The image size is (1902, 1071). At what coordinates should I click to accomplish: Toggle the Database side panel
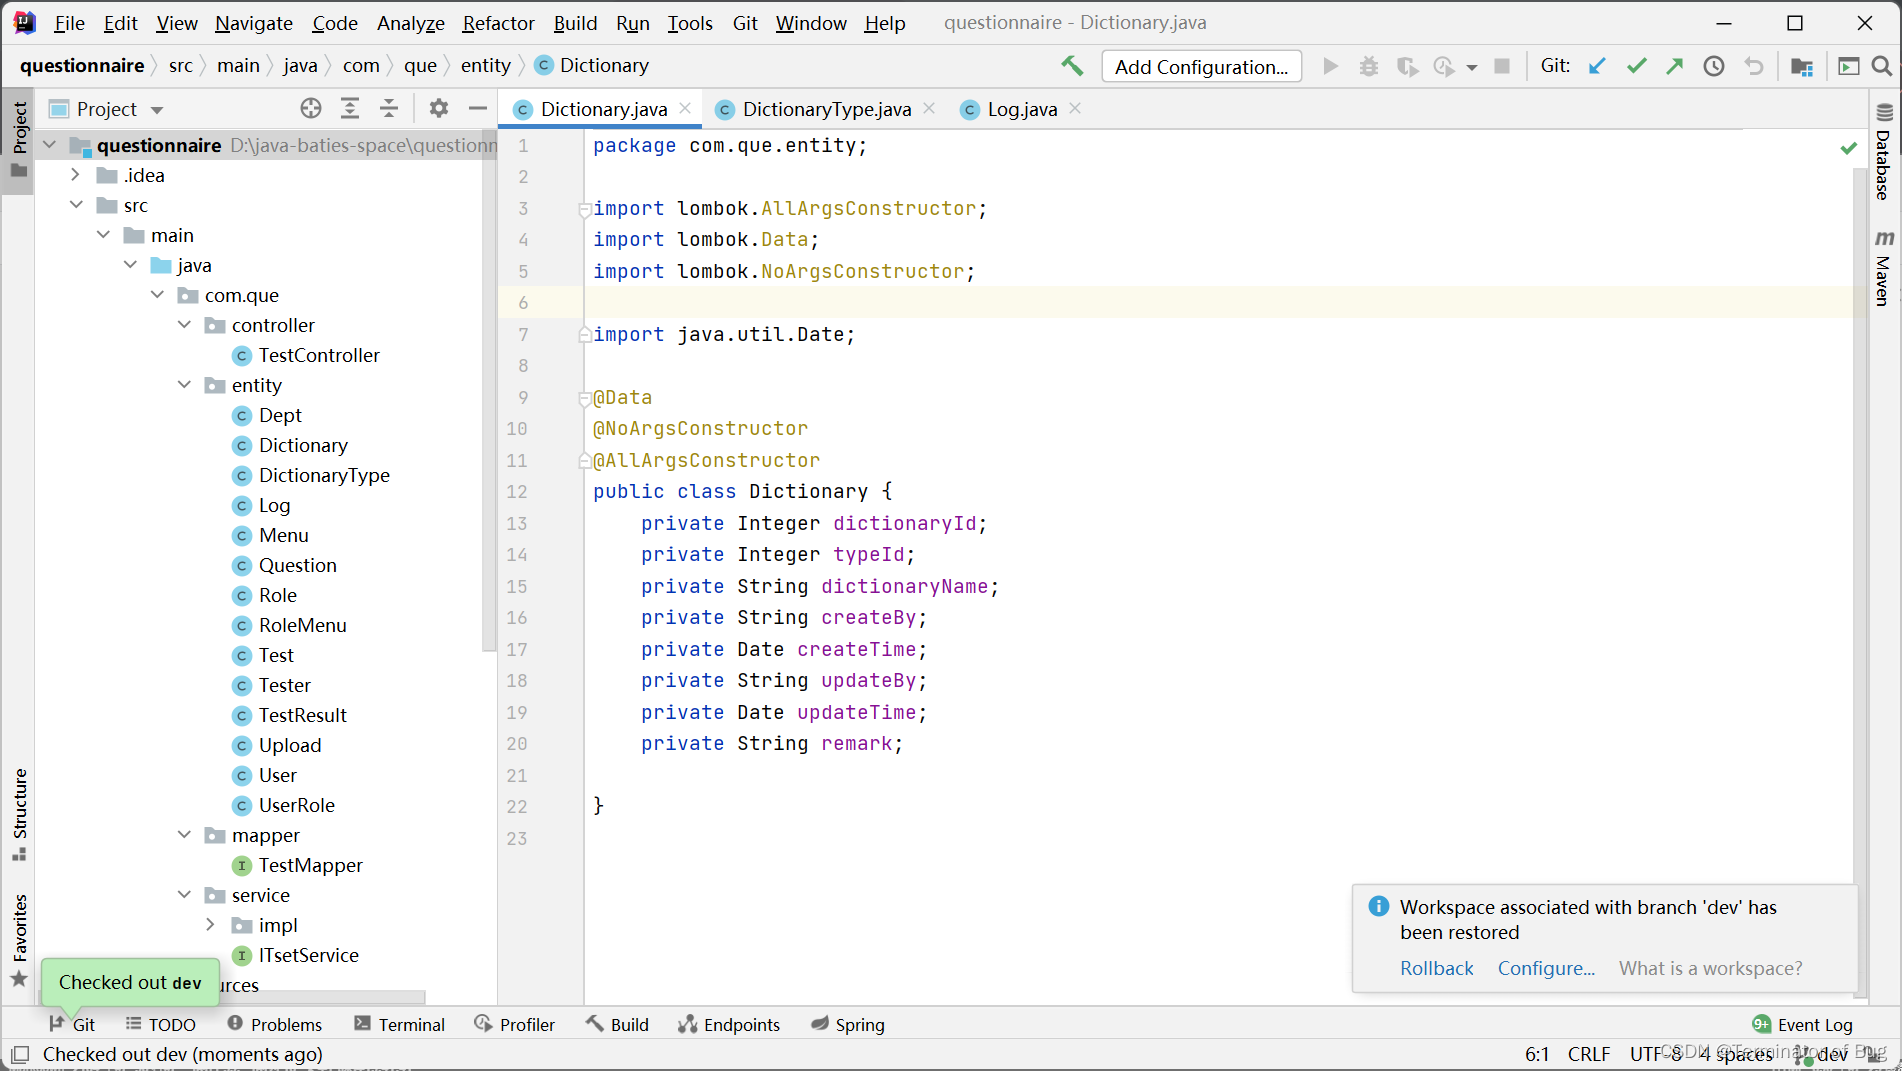[x=1884, y=153]
